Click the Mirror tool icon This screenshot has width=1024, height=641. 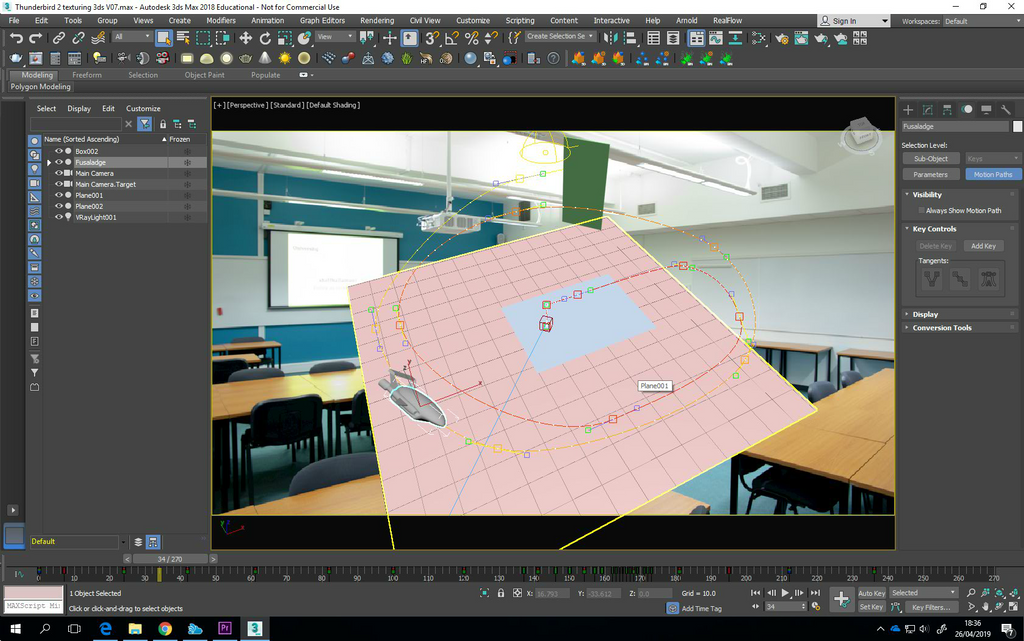point(610,38)
